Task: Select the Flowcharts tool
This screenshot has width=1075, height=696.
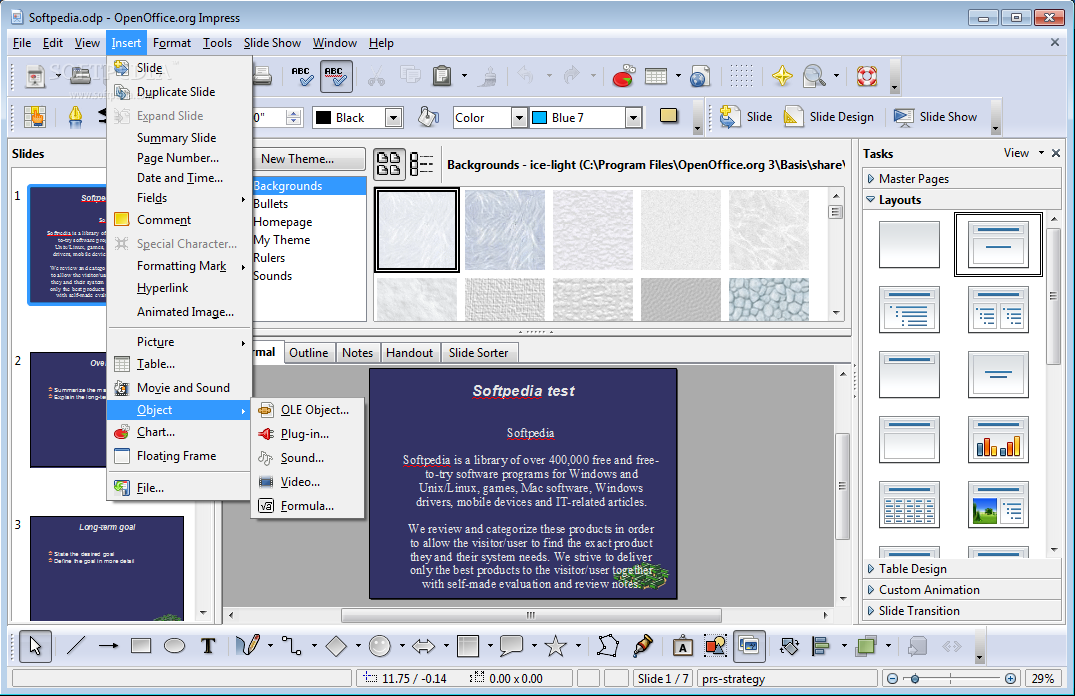Action: pos(468,646)
